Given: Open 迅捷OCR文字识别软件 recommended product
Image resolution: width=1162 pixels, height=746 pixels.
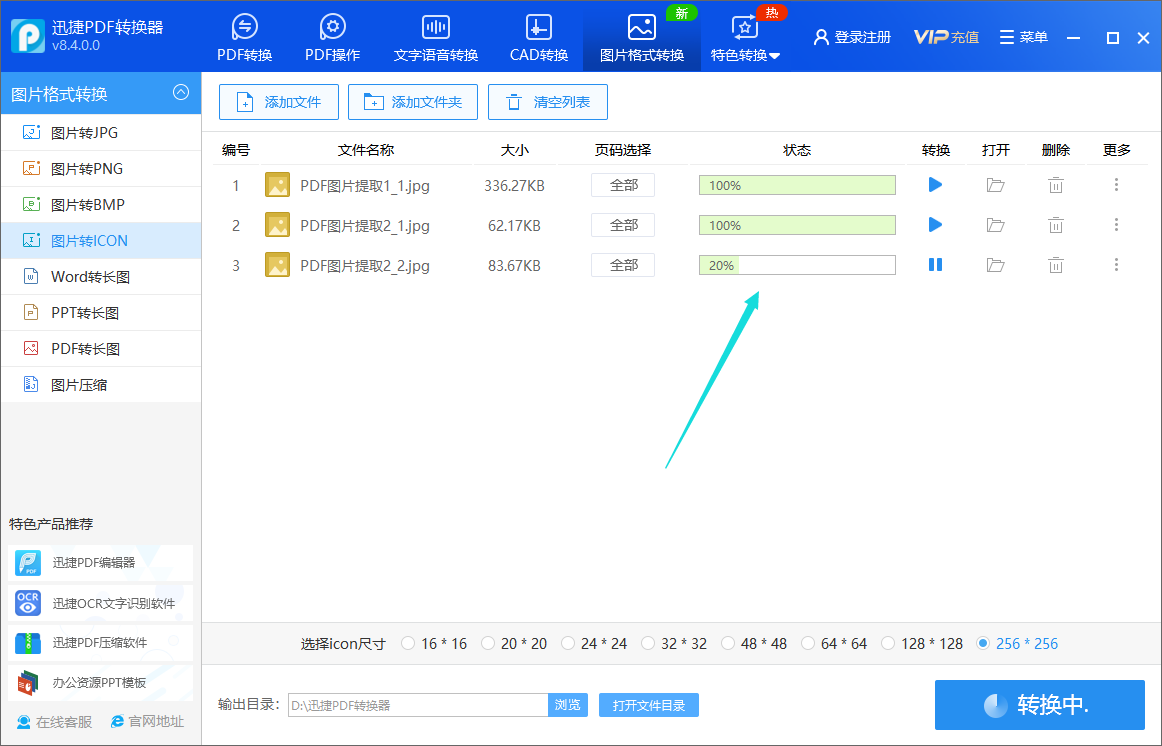Looking at the screenshot, I should [x=101, y=603].
